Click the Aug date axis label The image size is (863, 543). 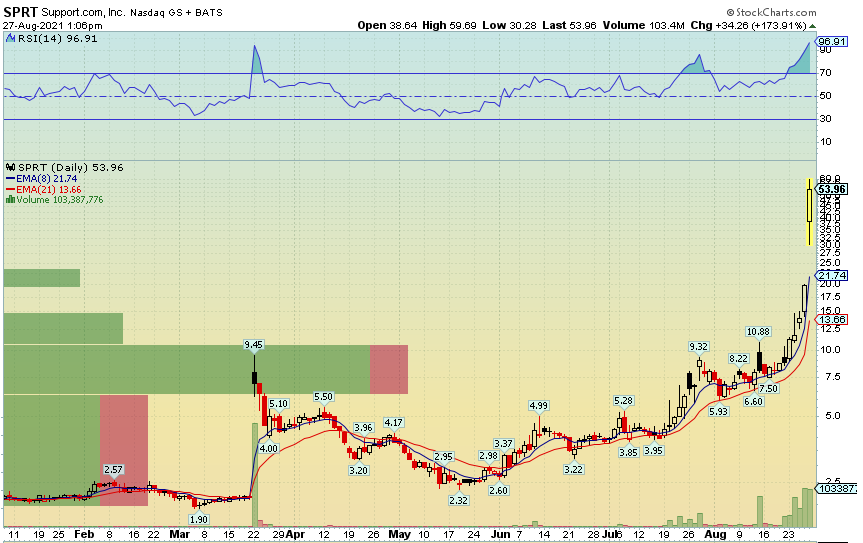[715, 534]
